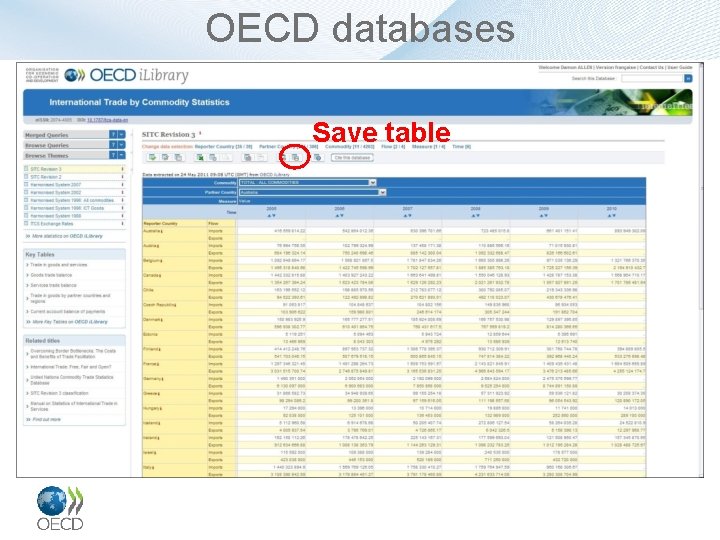Open the Commodity dropdown
The image size is (720, 540).
[308, 182]
